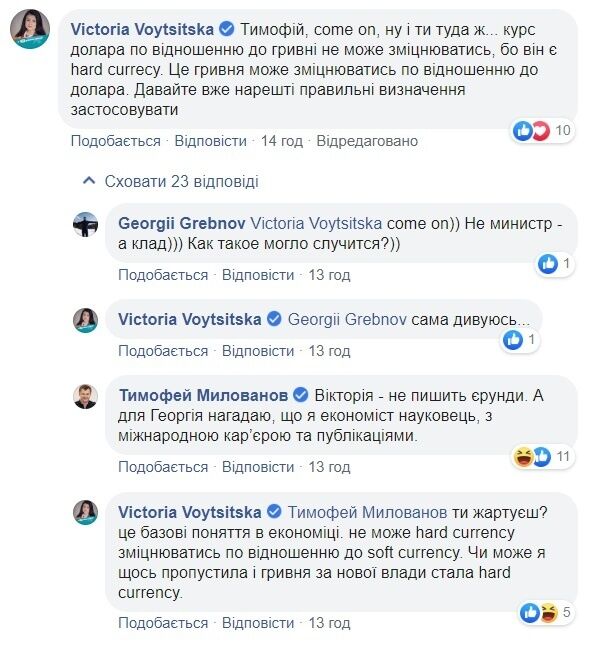Reply to Georgii Grebnov's comment
The height and width of the screenshot is (646, 616).
click(255, 274)
